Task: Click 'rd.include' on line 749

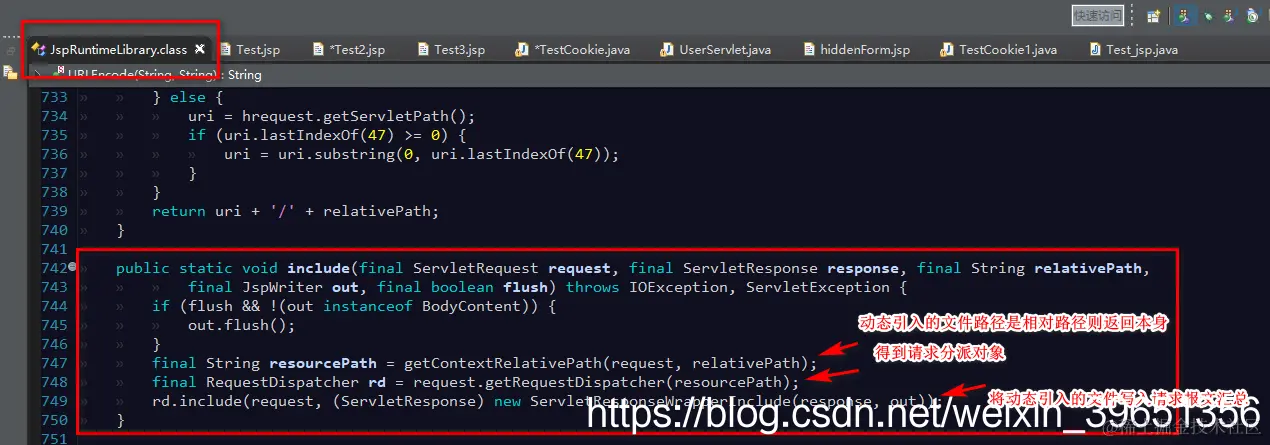Action: tap(197, 401)
